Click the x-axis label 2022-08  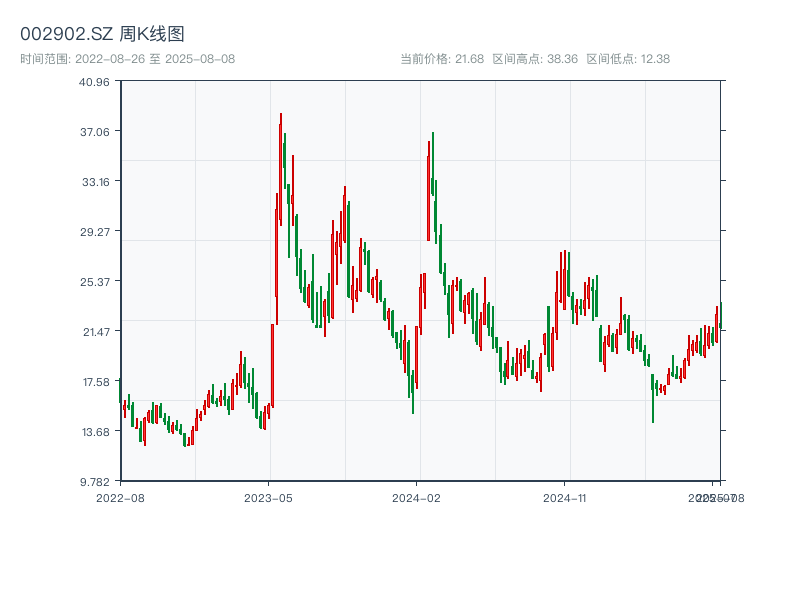coord(120,498)
